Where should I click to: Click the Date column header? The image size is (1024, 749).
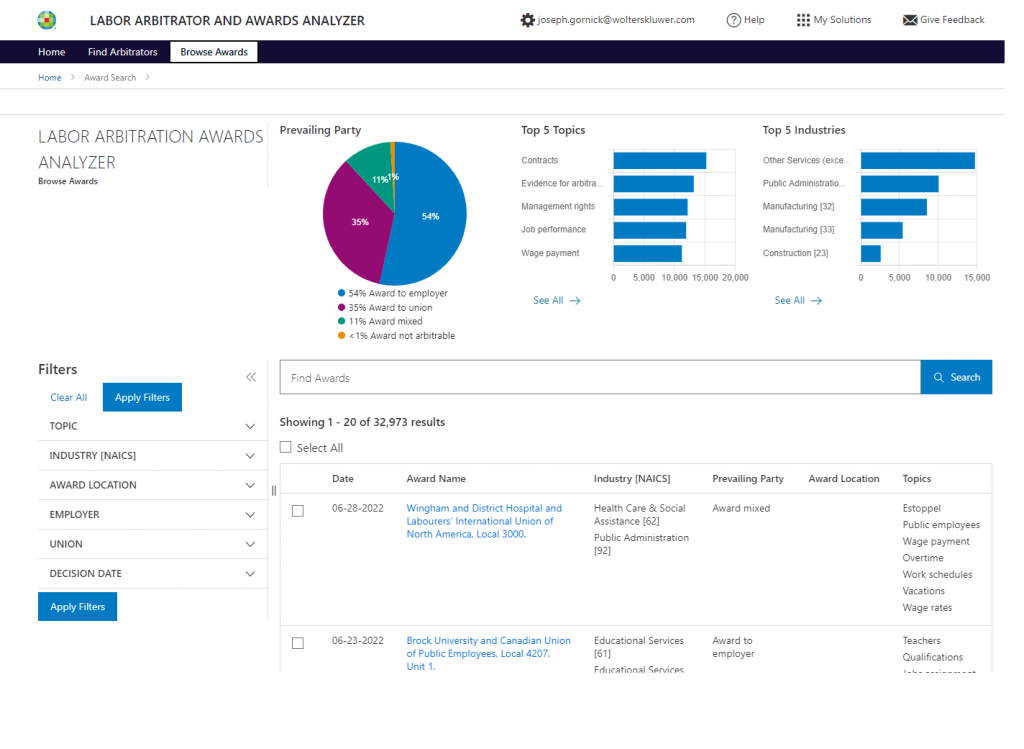point(343,479)
